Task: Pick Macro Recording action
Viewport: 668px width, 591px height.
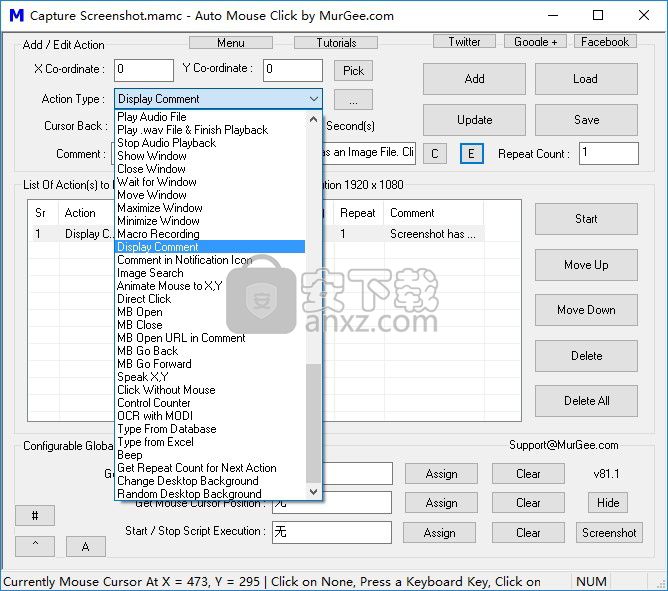Action: (158, 234)
